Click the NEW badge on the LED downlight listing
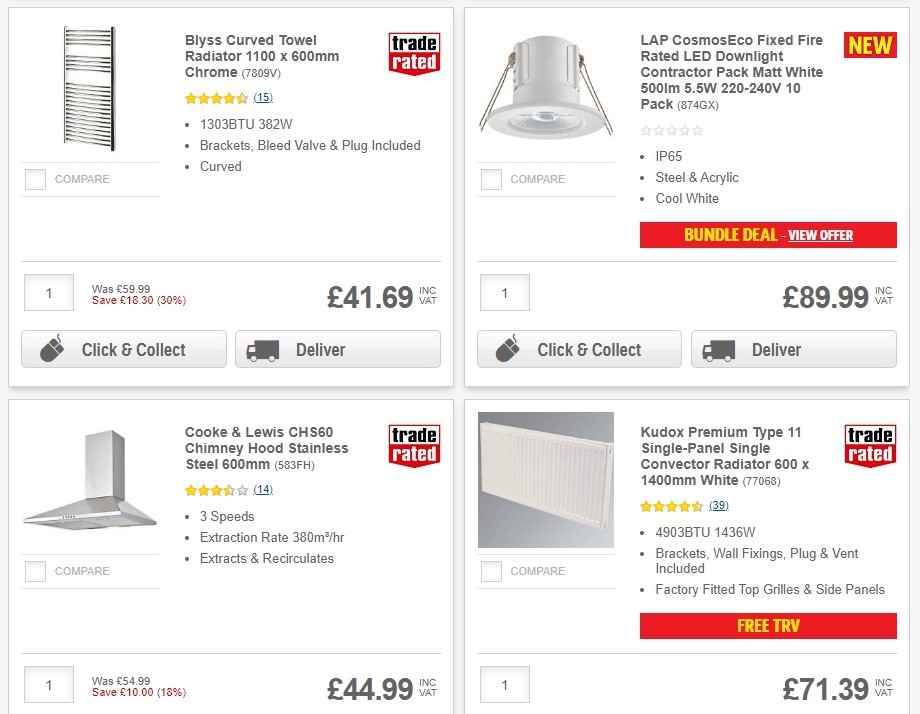Viewport: 920px width, 714px height. 869,45
